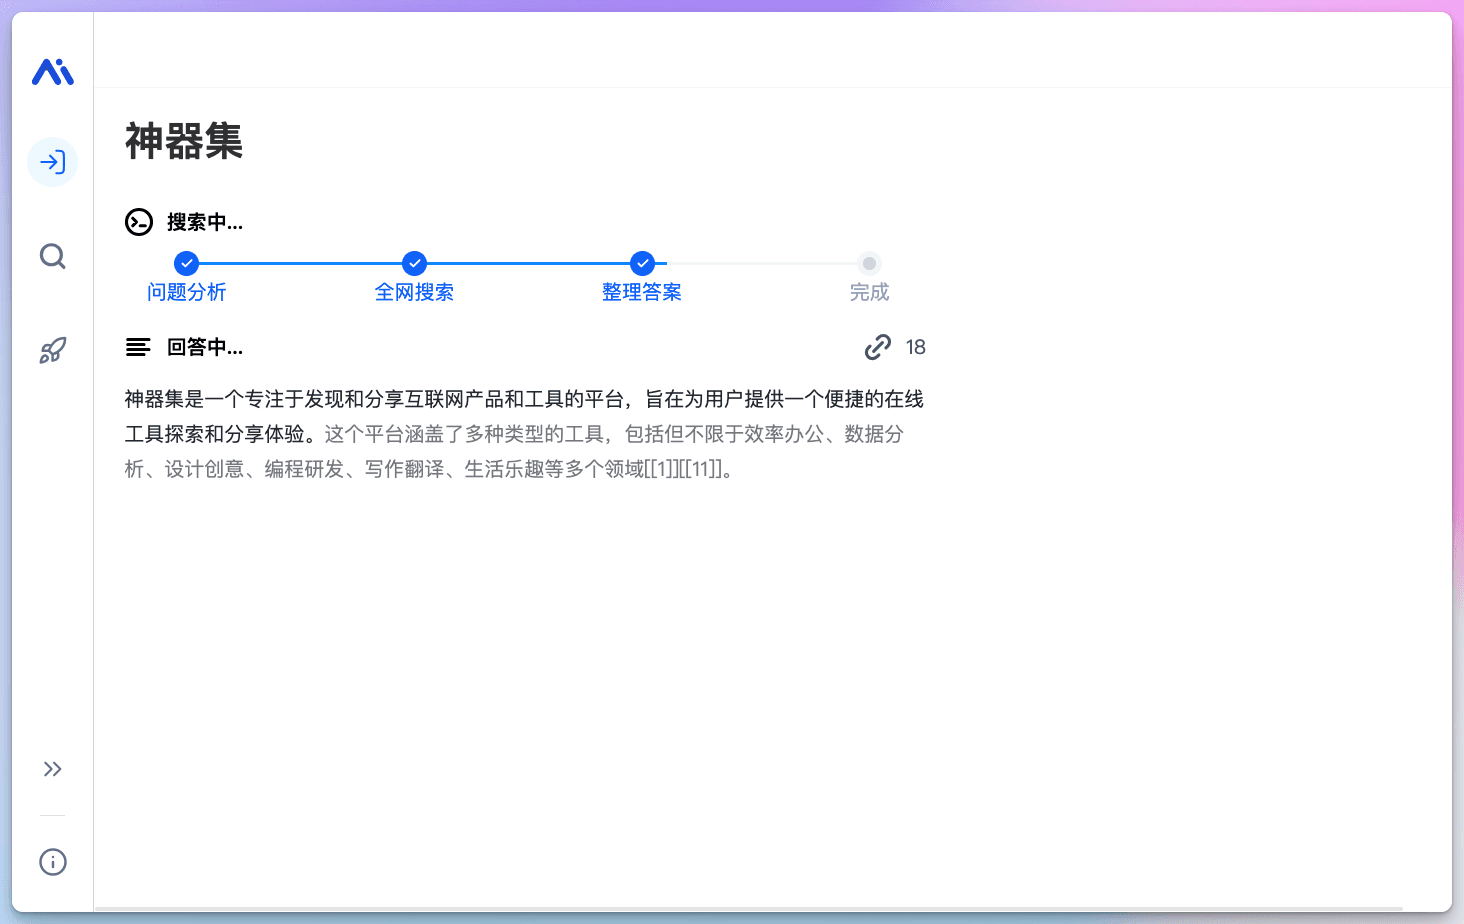Click the 完成 step label
The width and height of the screenshot is (1464, 924).
(869, 292)
